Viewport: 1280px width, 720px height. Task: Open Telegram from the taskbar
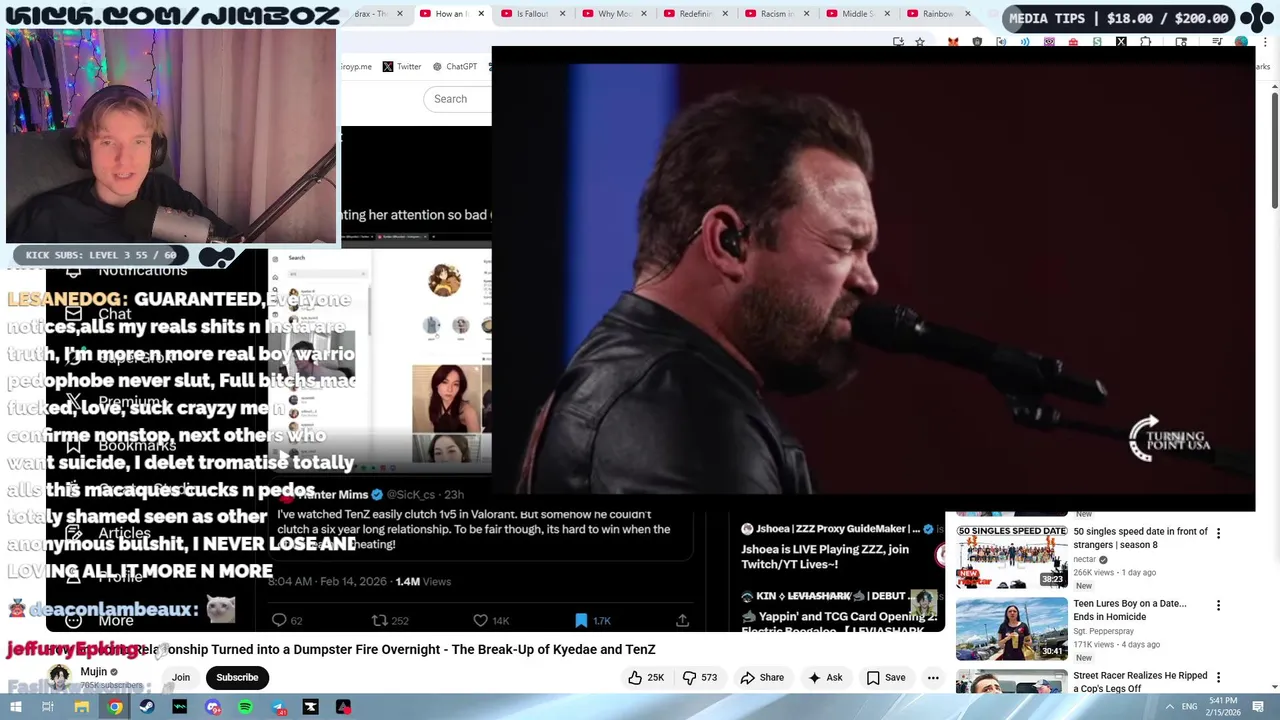pyautogui.click(x=278, y=707)
